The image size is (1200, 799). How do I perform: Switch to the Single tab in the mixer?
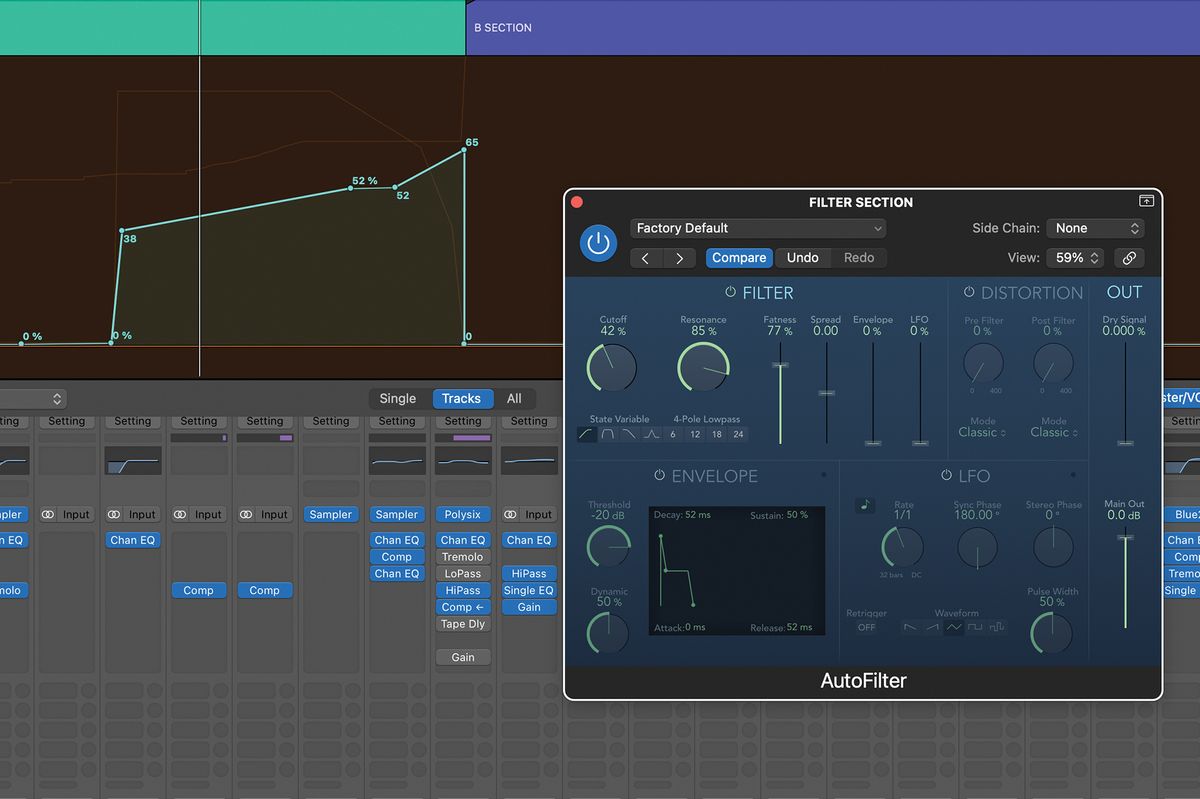point(397,398)
